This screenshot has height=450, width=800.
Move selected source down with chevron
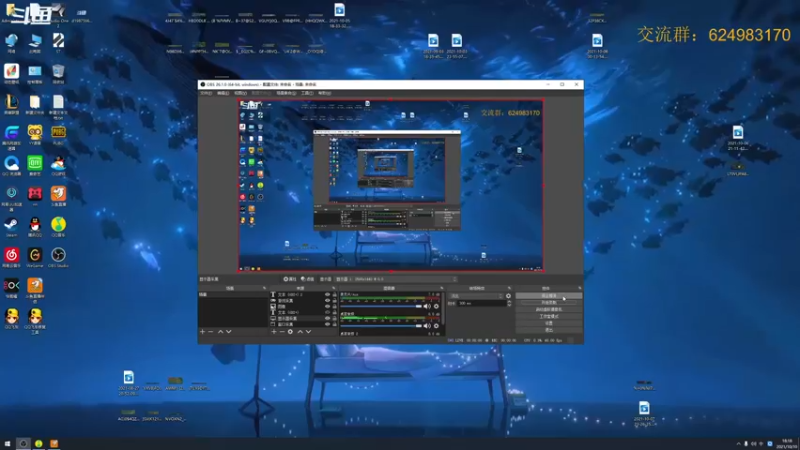point(308,332)
